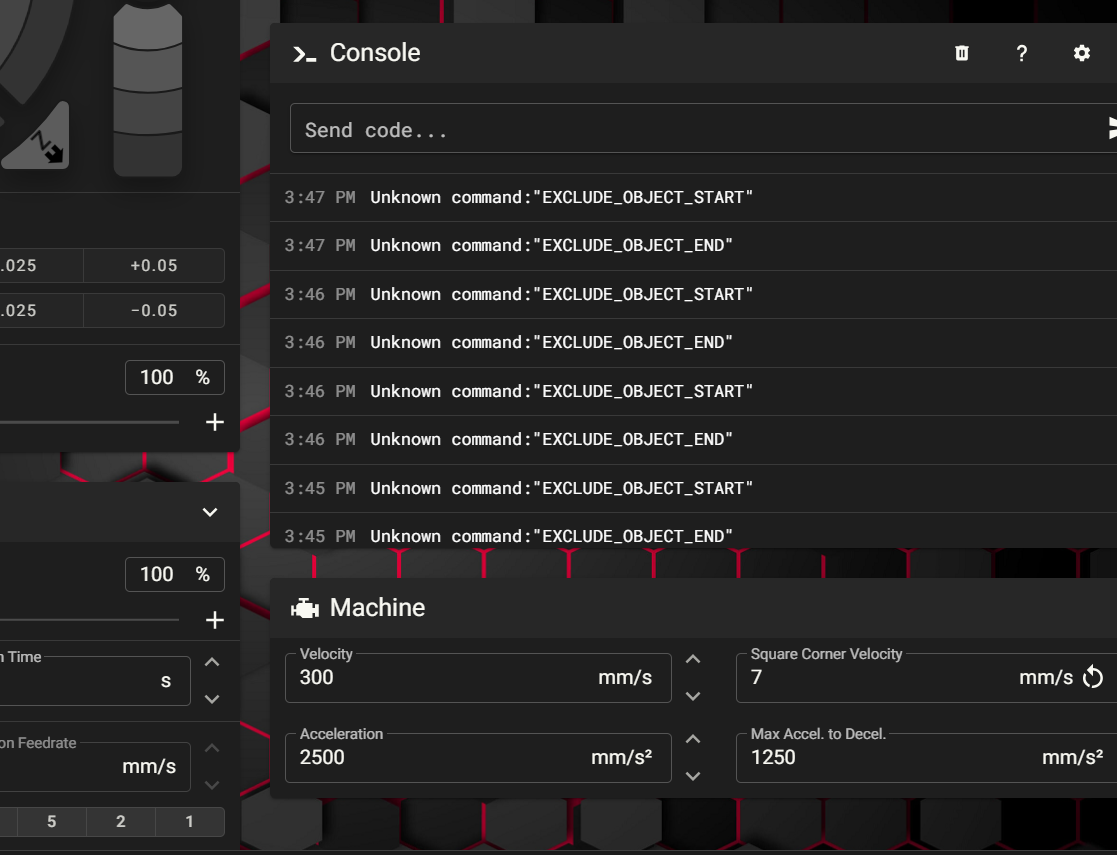Increase Acceleration with the up arrow
Screen dimensions: 1117x855
[x=692, y=740]
